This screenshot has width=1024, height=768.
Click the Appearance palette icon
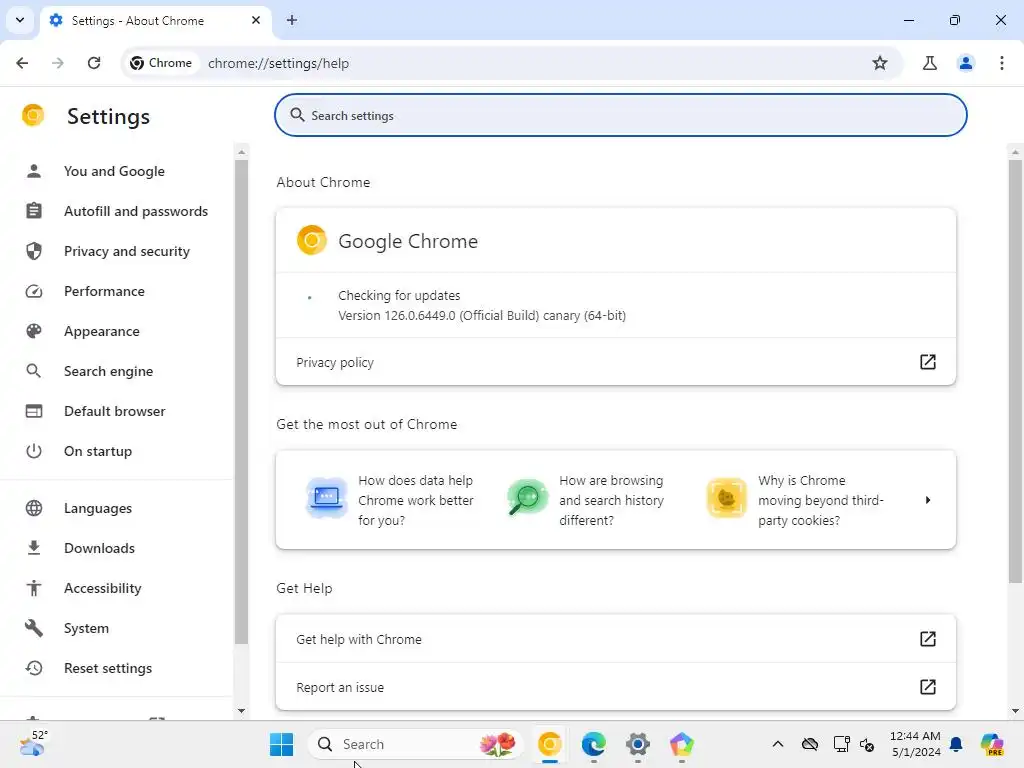click(x=34, y=331)
